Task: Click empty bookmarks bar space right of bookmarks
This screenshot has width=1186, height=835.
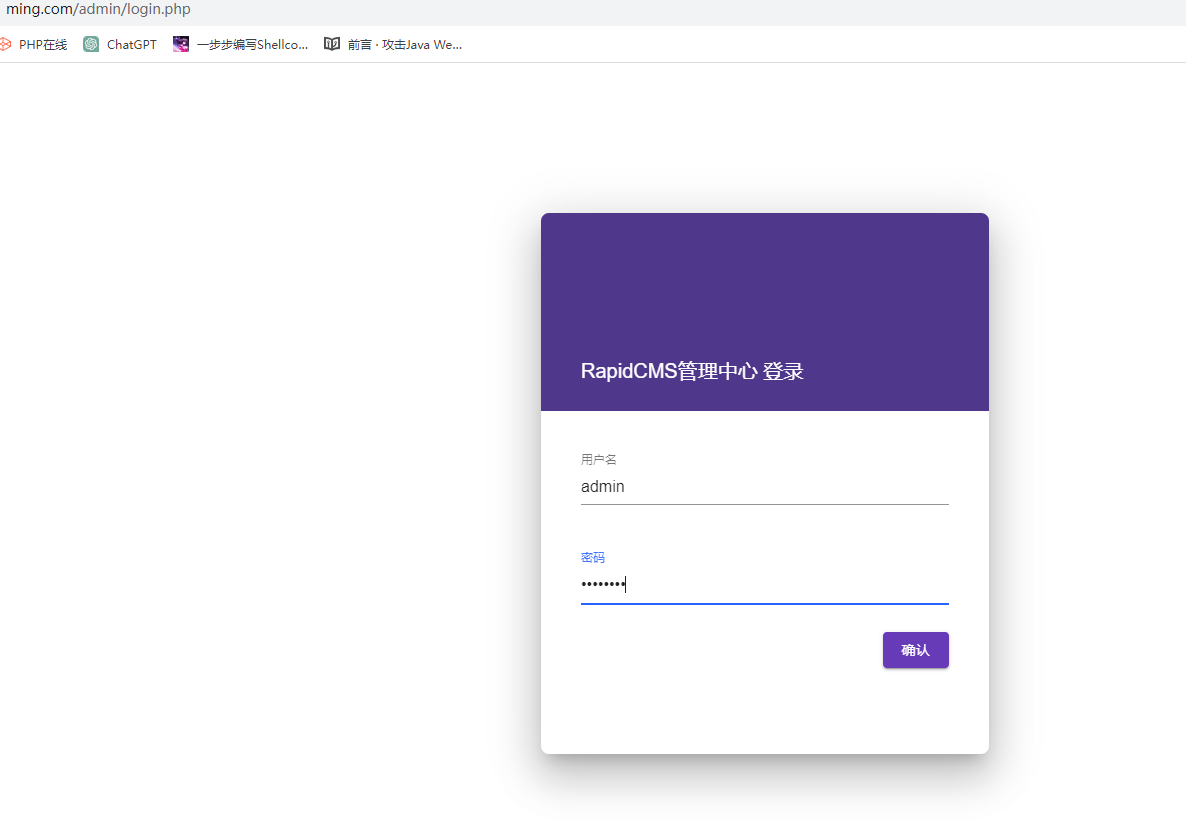Action: (x=800, y=45)
